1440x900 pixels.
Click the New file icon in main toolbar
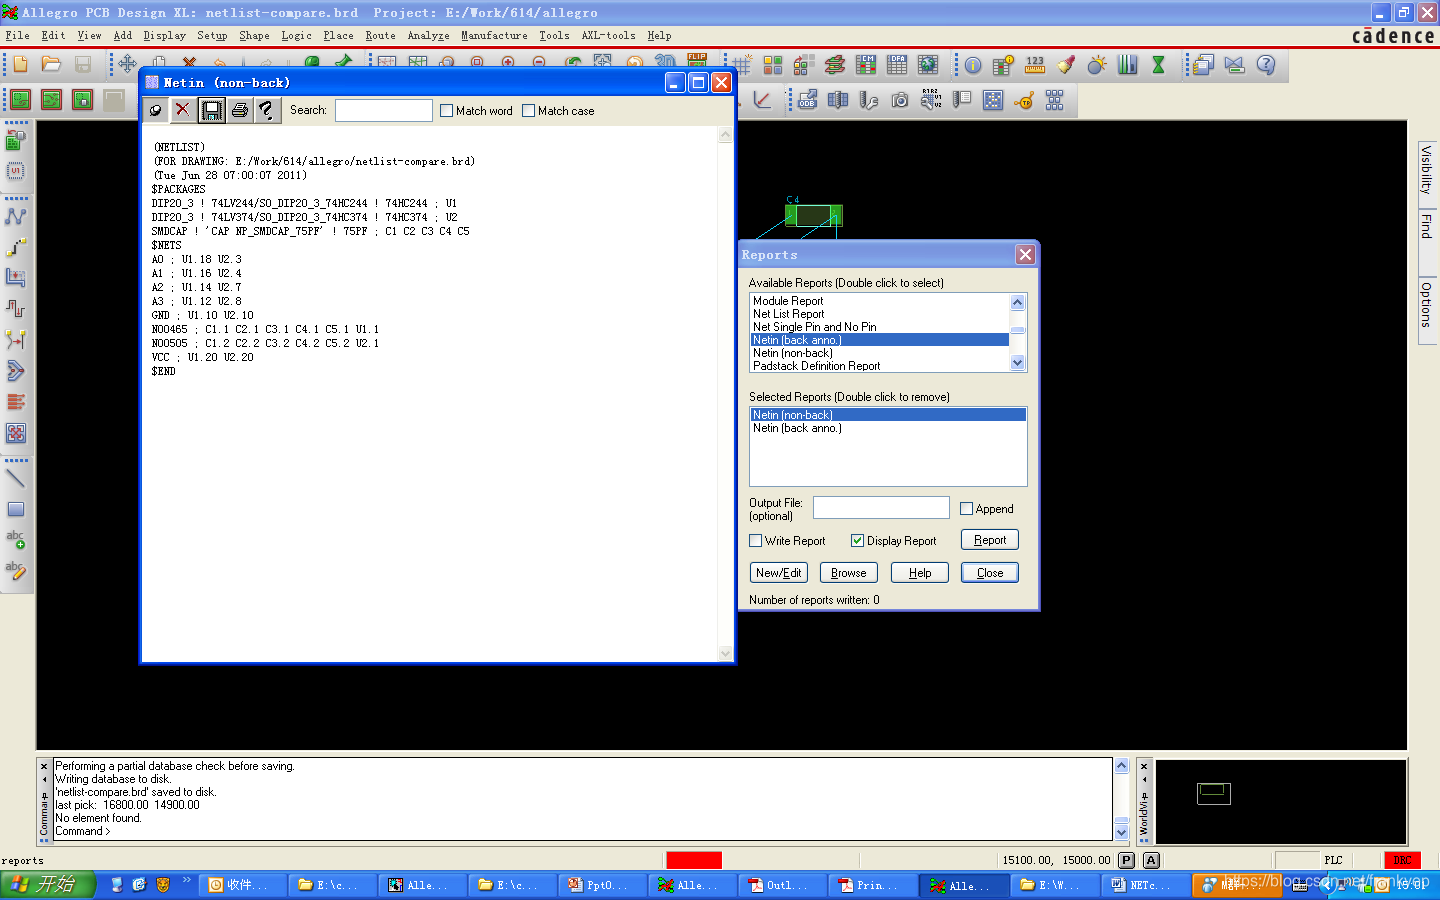click(20, 65)
